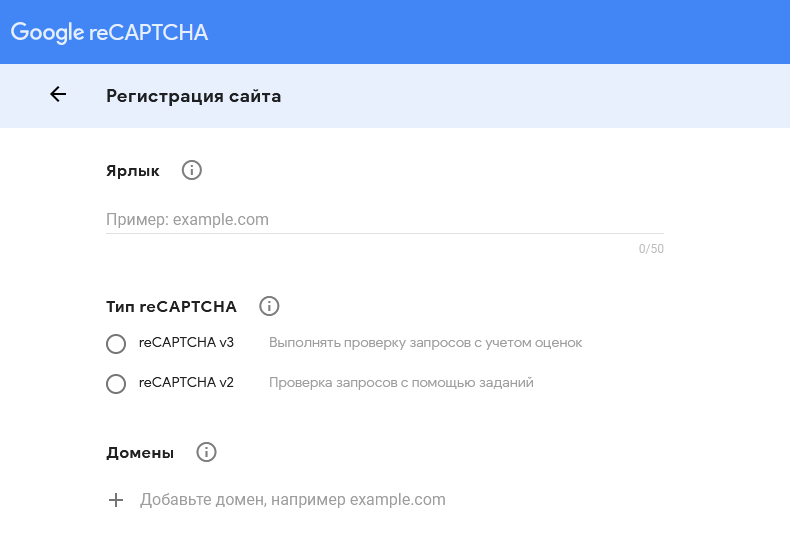Choose the reCAPTCHA v2 option label text

[x=186, y=382]
